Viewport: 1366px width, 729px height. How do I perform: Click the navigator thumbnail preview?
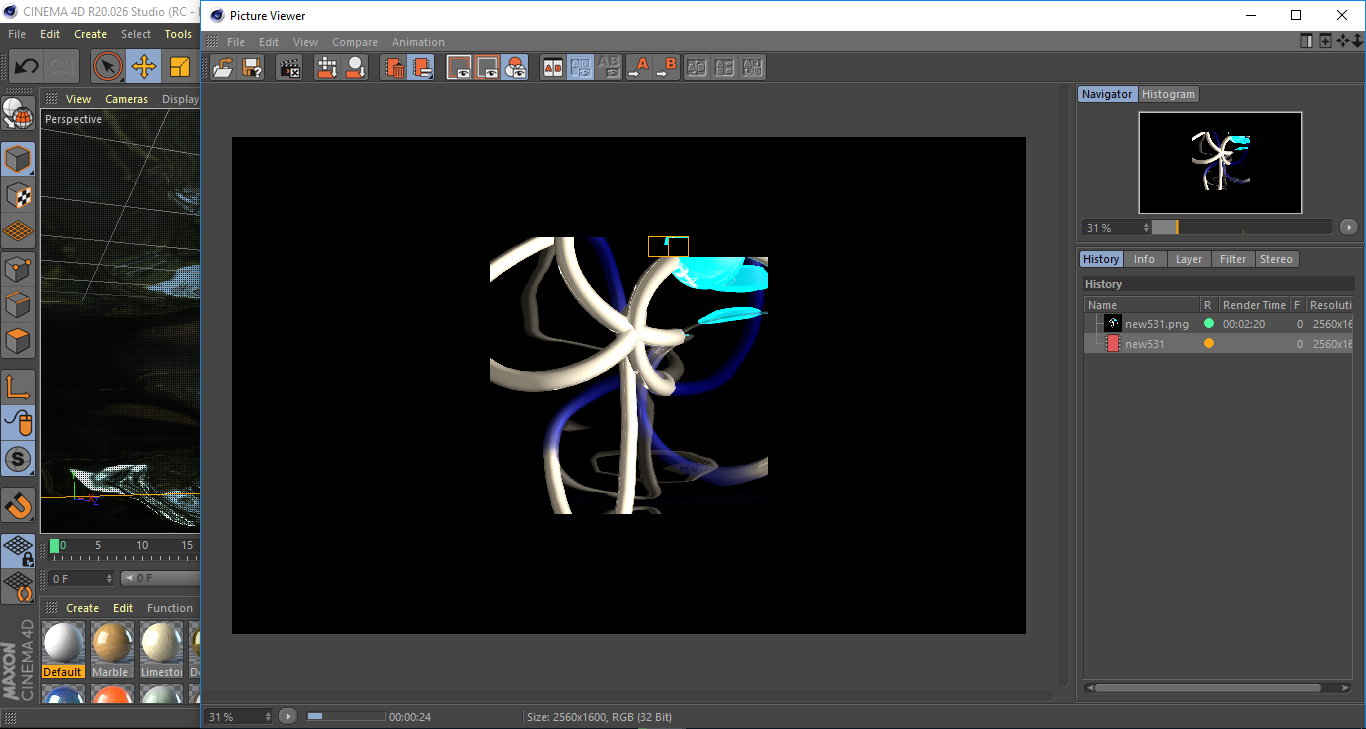tap(1220, 162)
